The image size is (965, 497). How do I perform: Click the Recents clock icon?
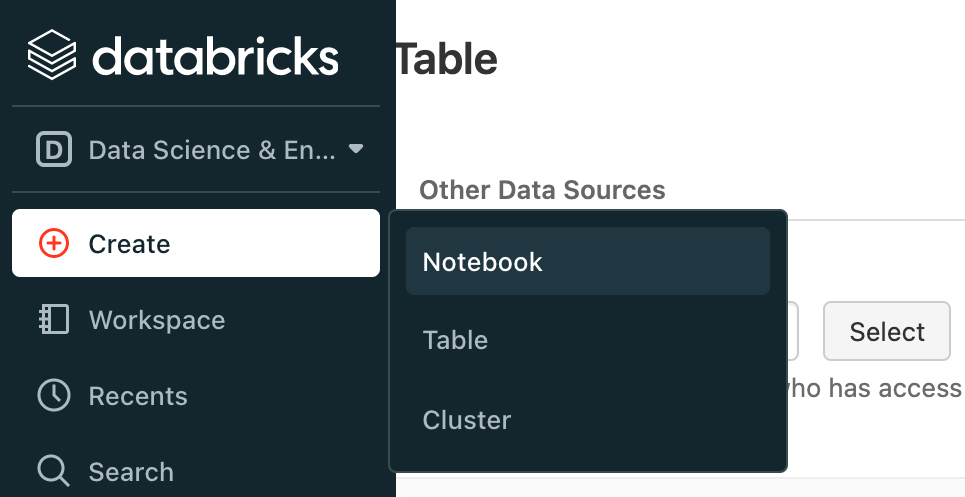53,396
